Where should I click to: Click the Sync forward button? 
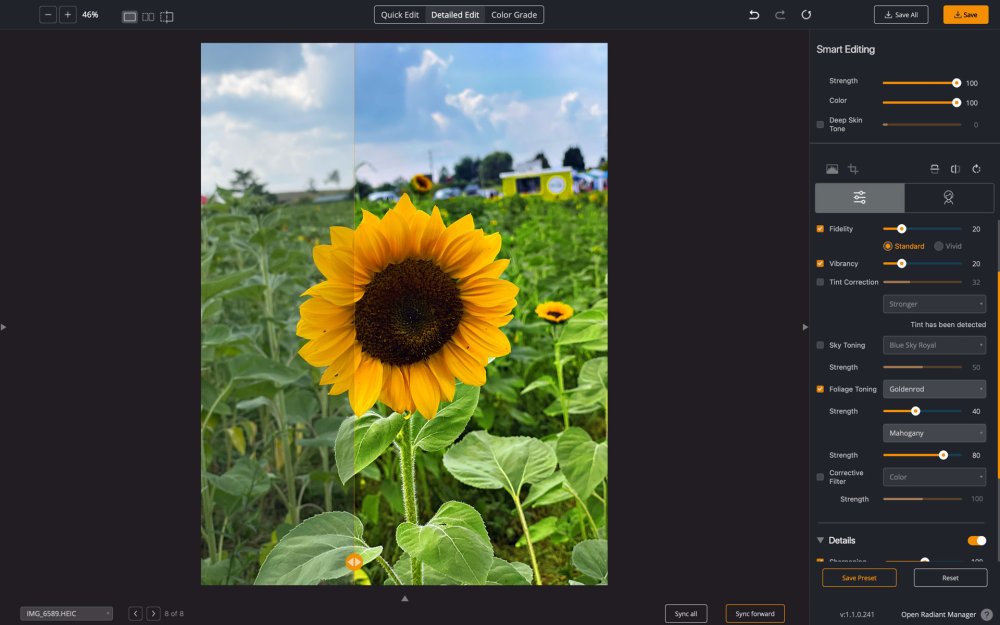click(755, 614)
